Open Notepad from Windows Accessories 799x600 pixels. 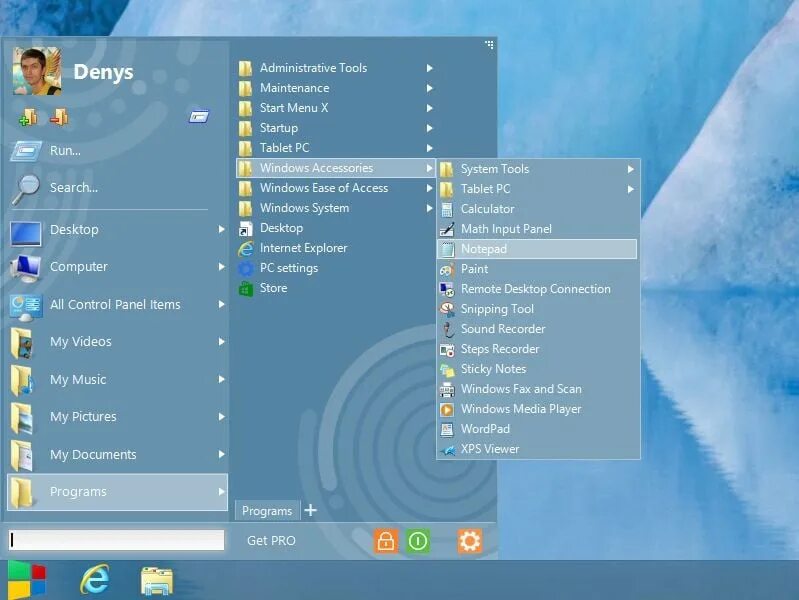(537, 249)
